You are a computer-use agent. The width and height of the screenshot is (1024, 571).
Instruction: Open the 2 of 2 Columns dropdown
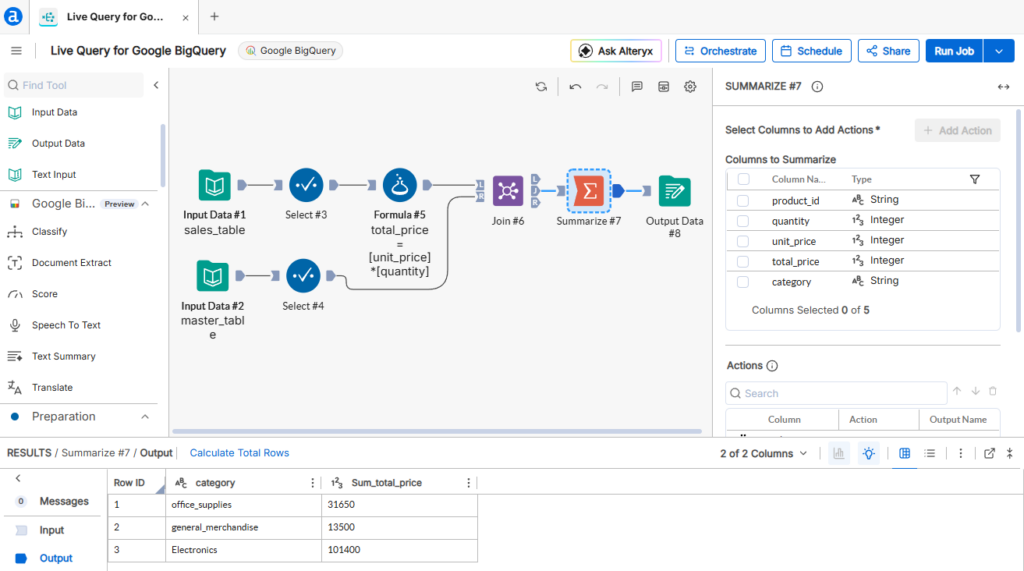(763, 453)
